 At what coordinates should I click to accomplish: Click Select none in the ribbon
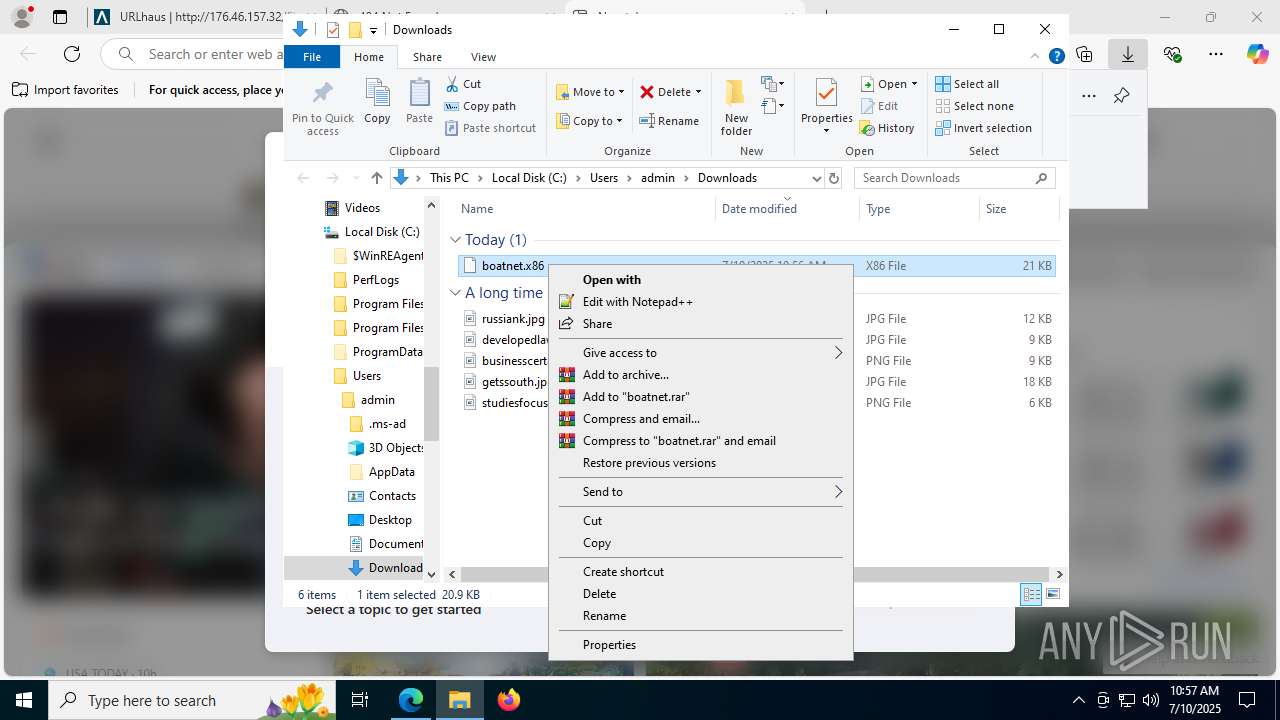[x=974, y=106]
